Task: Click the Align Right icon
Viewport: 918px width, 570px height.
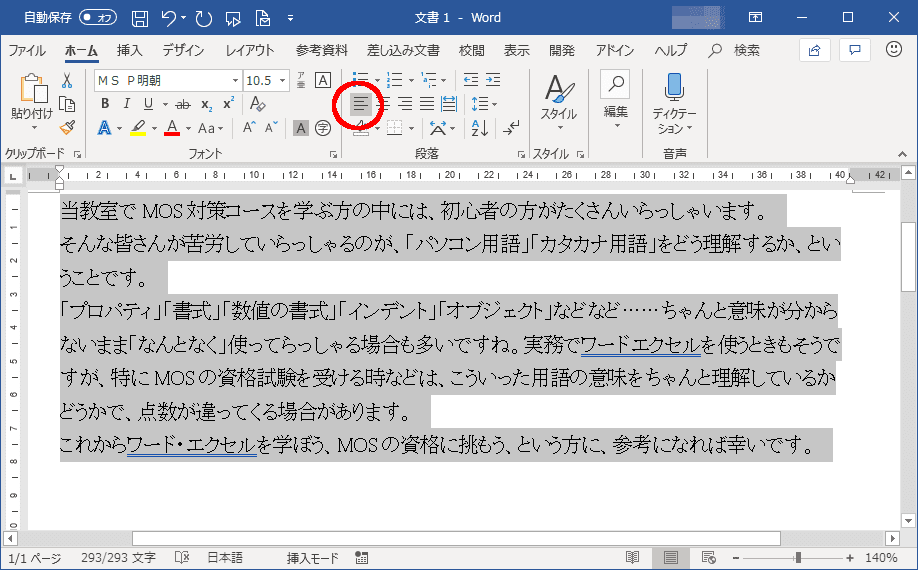Action: point(405,104)
